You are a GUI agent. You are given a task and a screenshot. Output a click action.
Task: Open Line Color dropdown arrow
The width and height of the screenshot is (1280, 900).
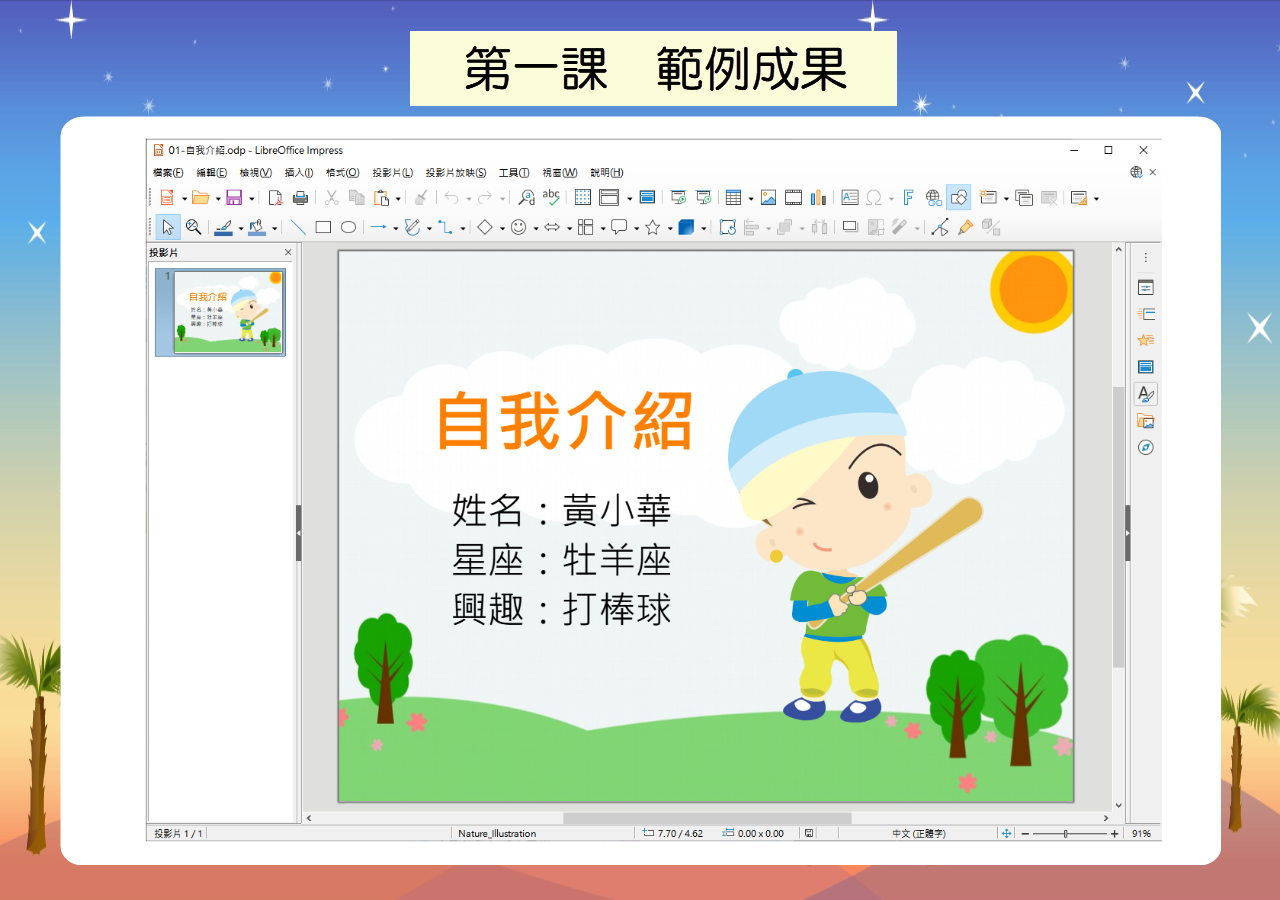tap(240, 229)
